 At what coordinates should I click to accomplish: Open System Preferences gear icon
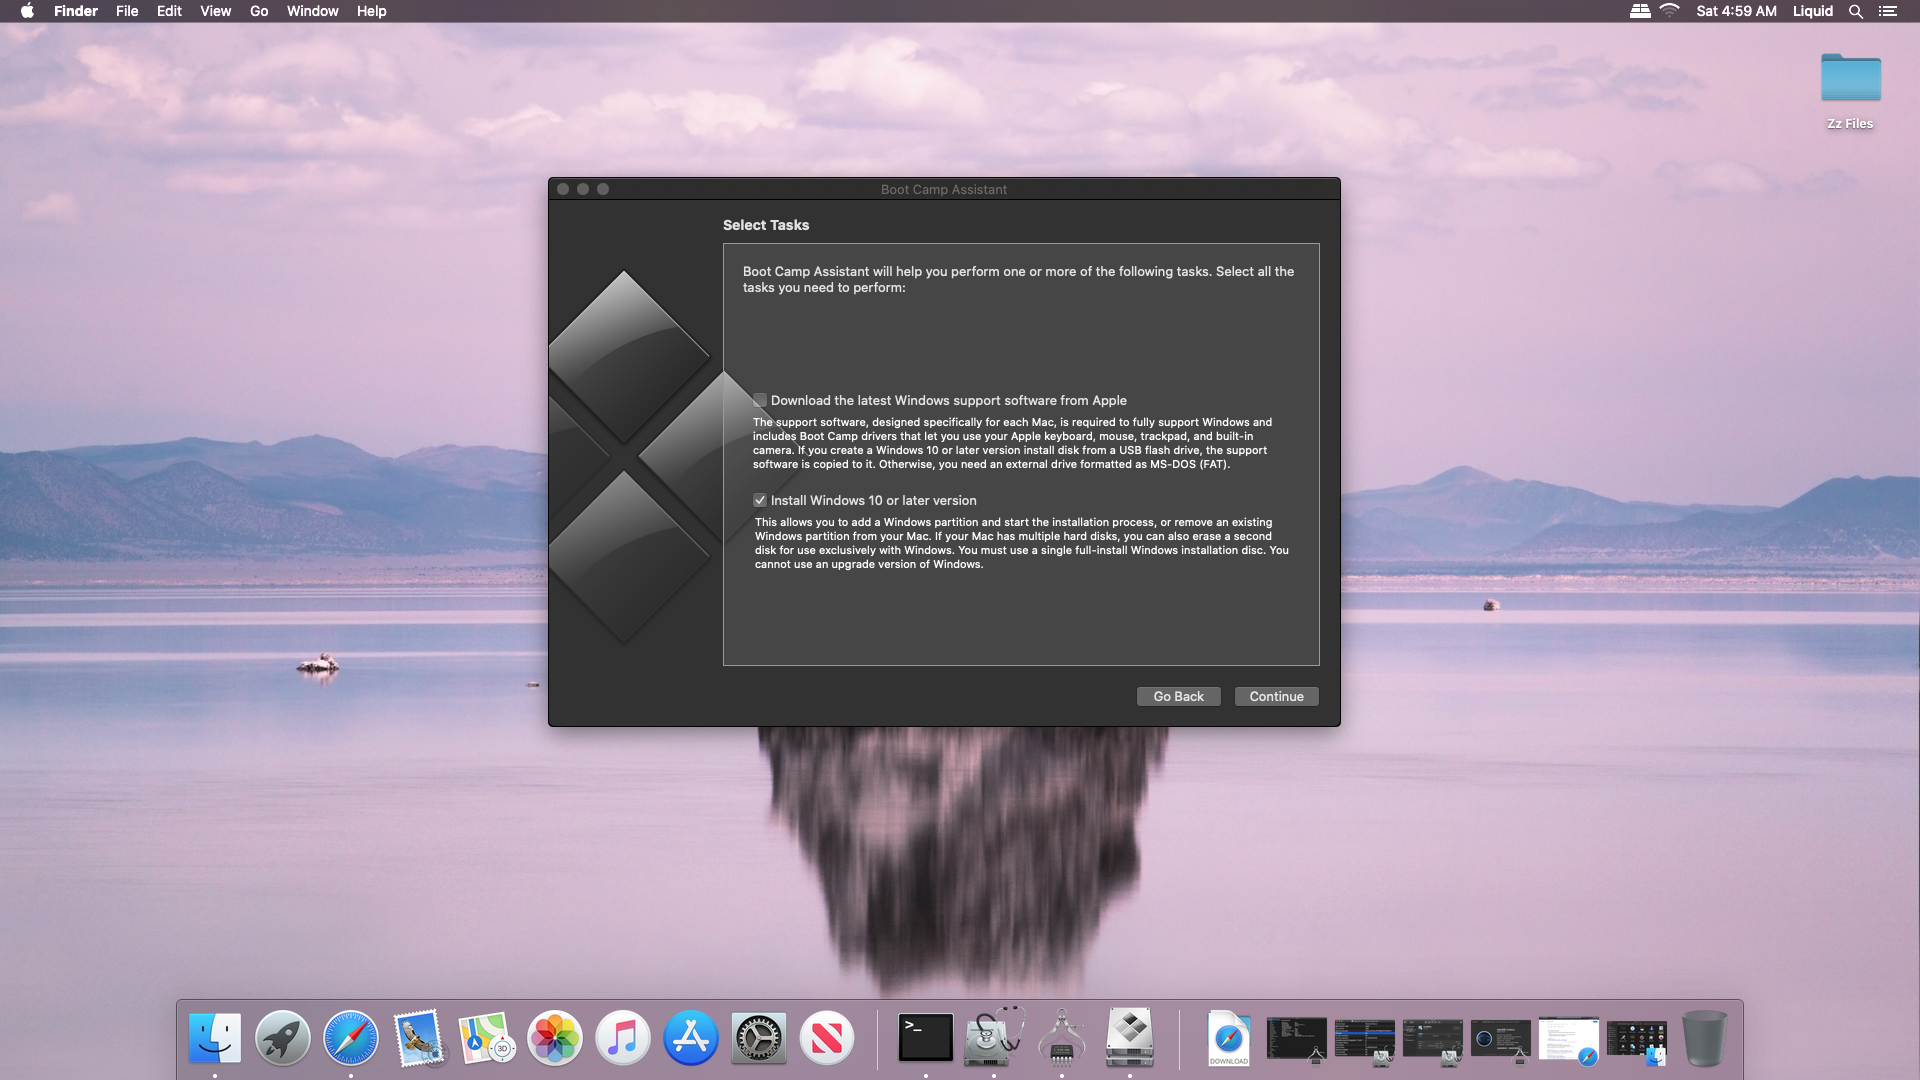click(759, 1038)
